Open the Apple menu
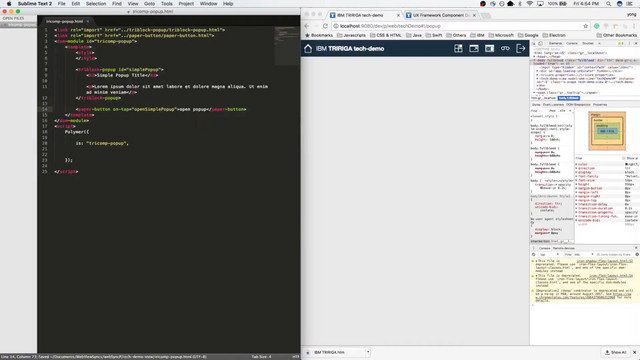Screen dimensions: 640x360 9,4
